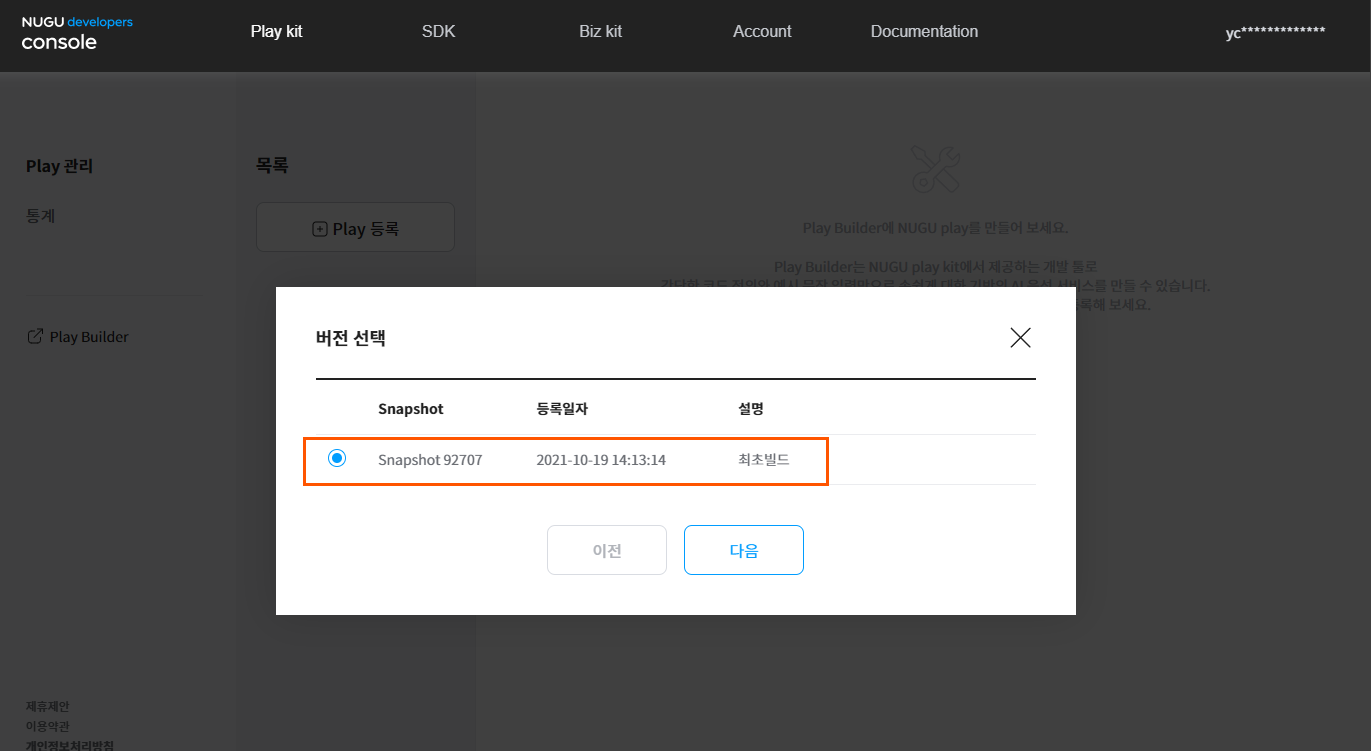The width and height of the screenshot is (1371, 751).
Task: Select Play 관리 in the sidebar
Action: pos(59,166)
